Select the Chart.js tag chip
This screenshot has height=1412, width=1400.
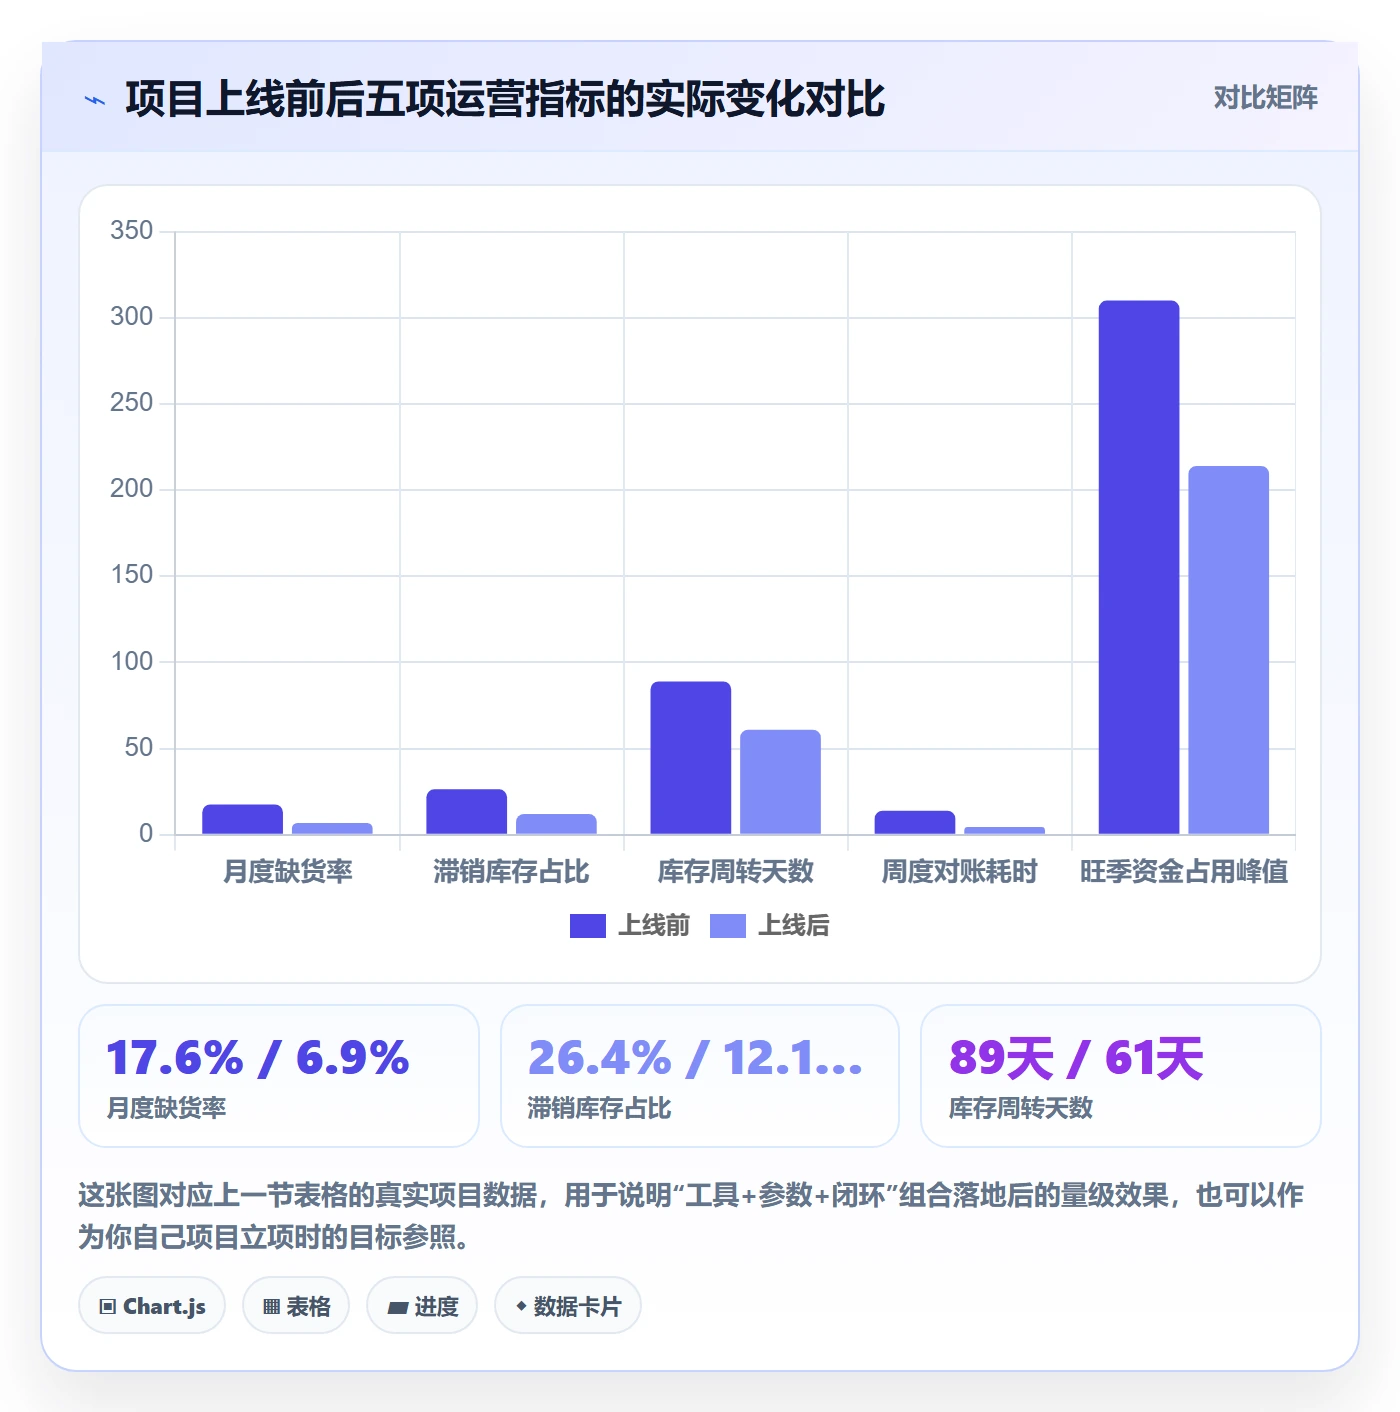152,1306
